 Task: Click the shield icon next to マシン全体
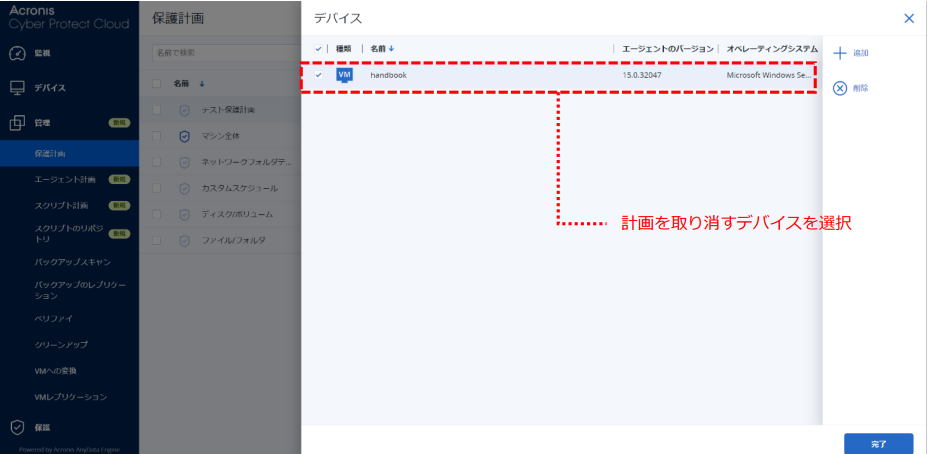tap(184, 136)
